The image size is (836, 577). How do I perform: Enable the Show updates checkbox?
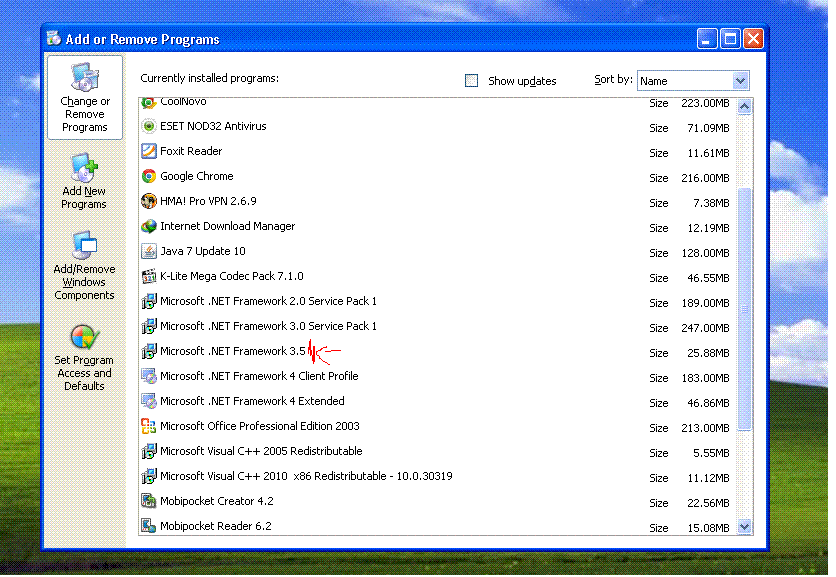pyautogui.click(x=471, y=81)
